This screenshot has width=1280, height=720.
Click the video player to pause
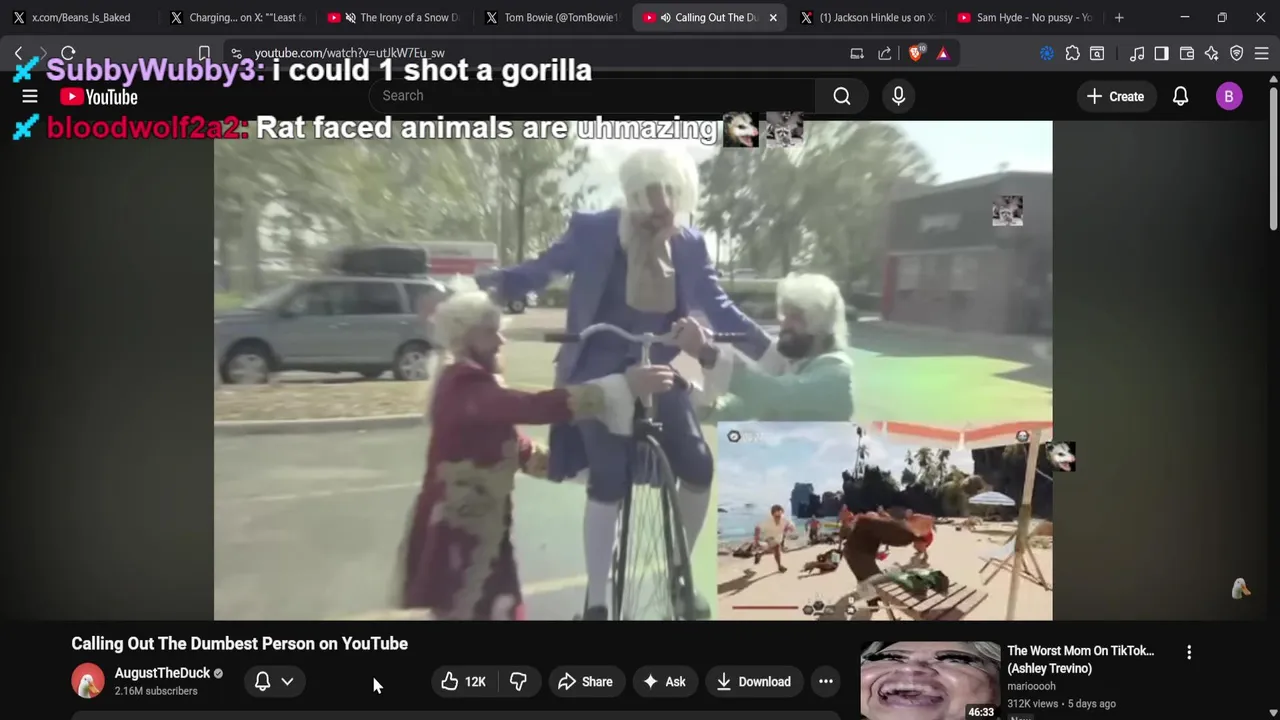[633, 370]
